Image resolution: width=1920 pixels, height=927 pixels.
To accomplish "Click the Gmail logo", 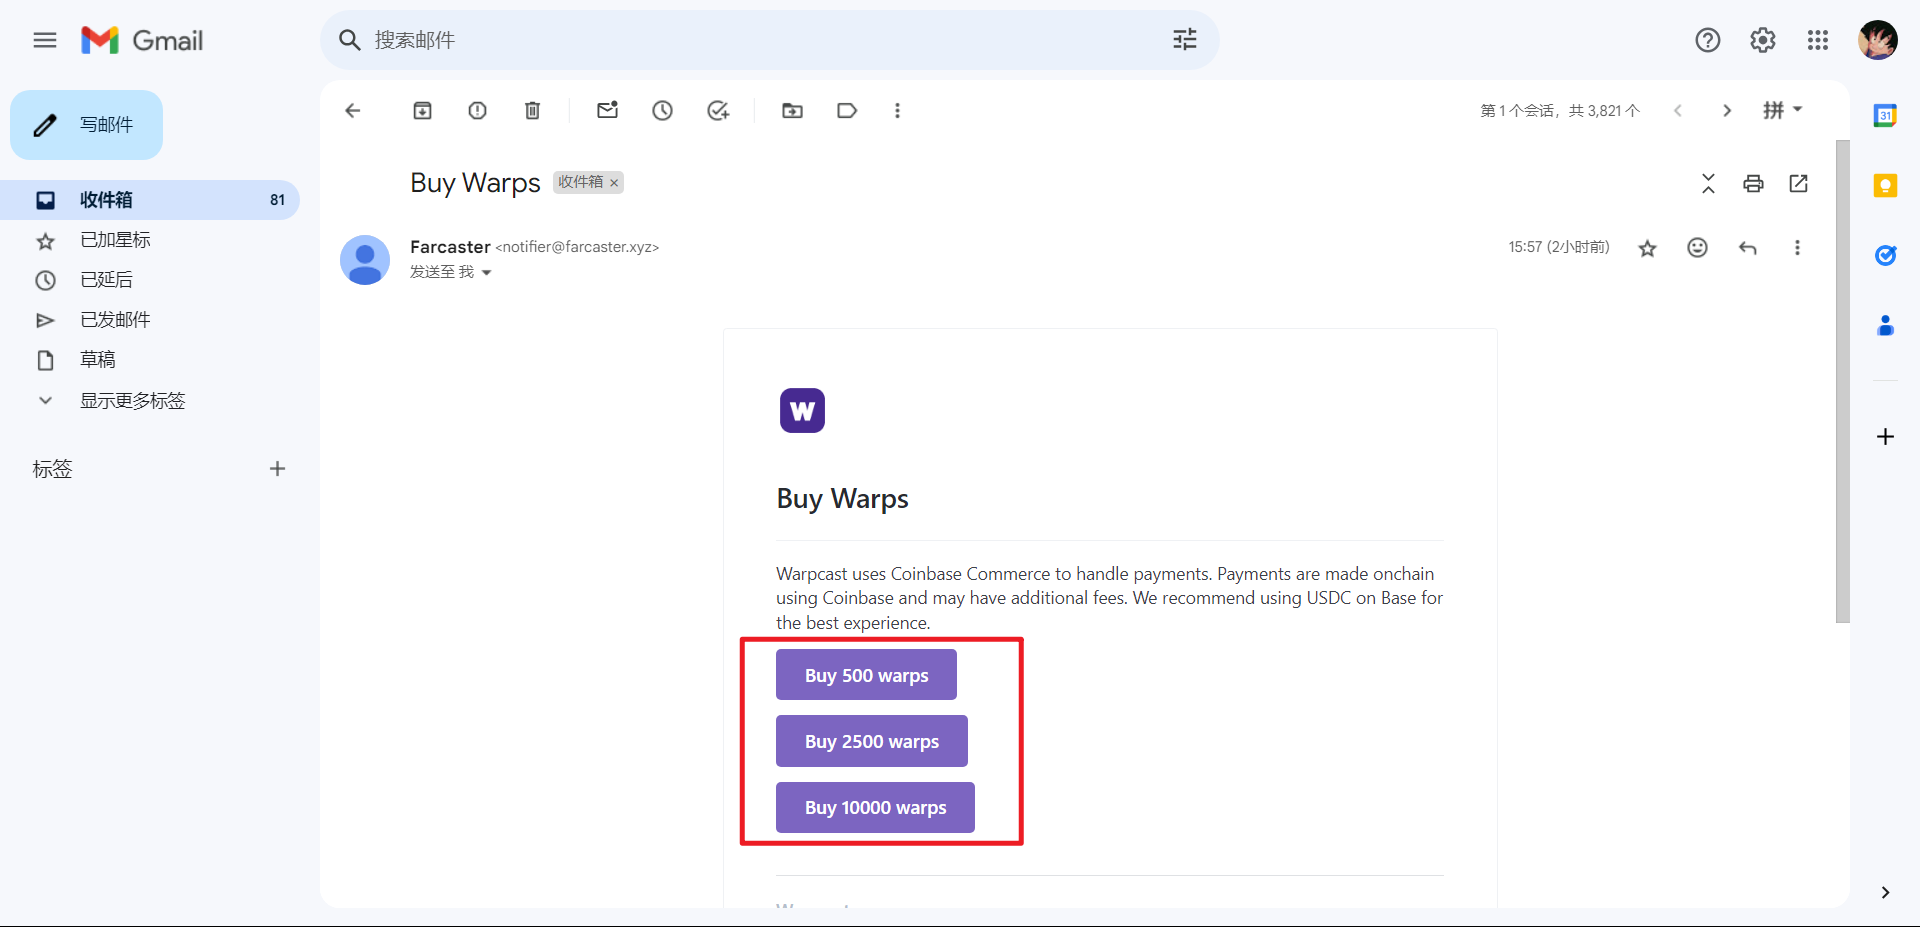I will click(x=142, y=40).
